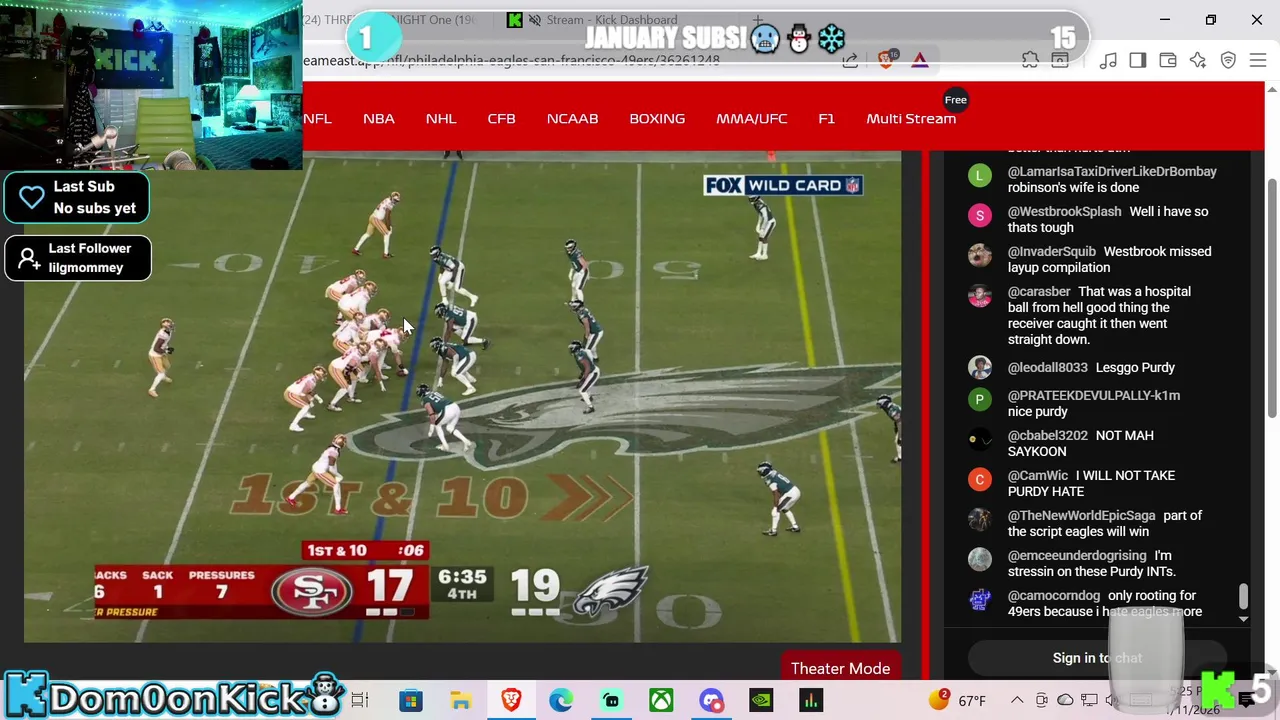The width and height of the screenshot is (1280, 720).
Task: Open the F1 category
Action: [x=826, y=118]
